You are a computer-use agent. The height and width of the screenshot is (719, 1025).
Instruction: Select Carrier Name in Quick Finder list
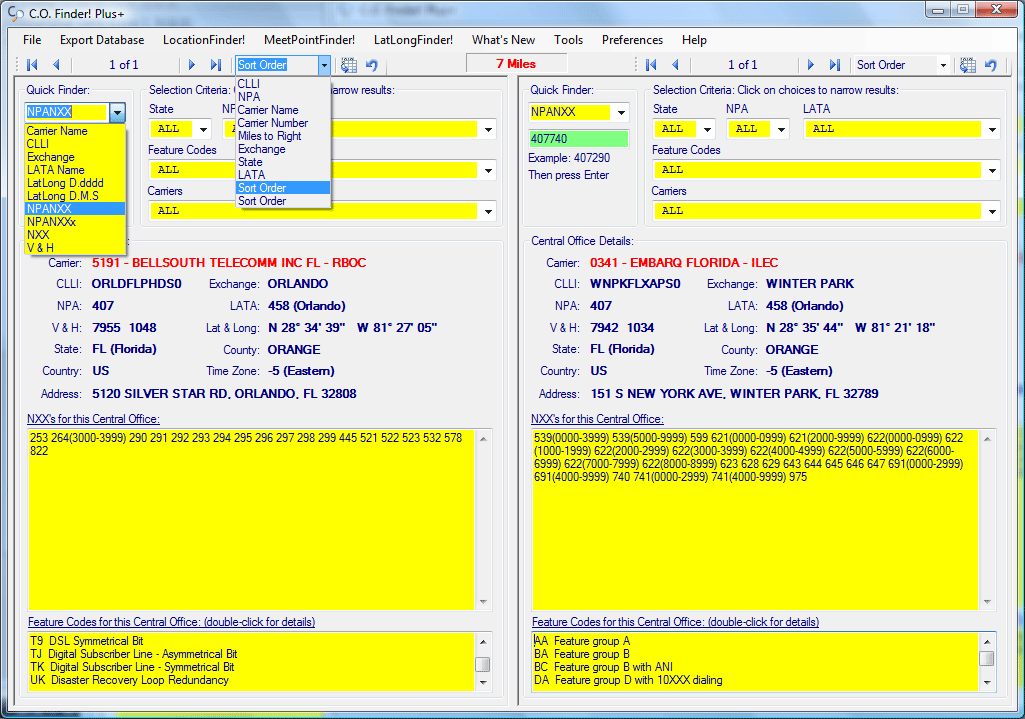[x=75, y=131]
